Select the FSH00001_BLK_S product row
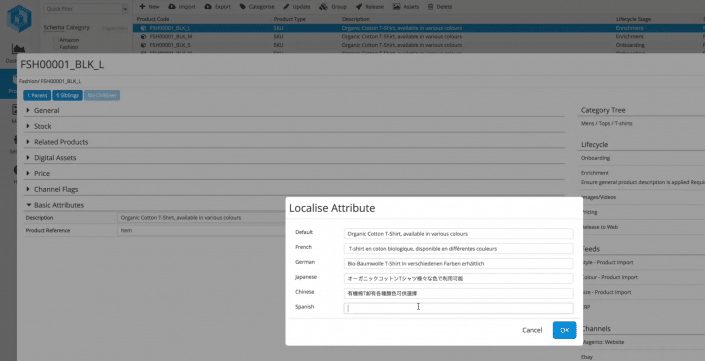The height and width of the screenshot is (361, 705). [419, 45]
